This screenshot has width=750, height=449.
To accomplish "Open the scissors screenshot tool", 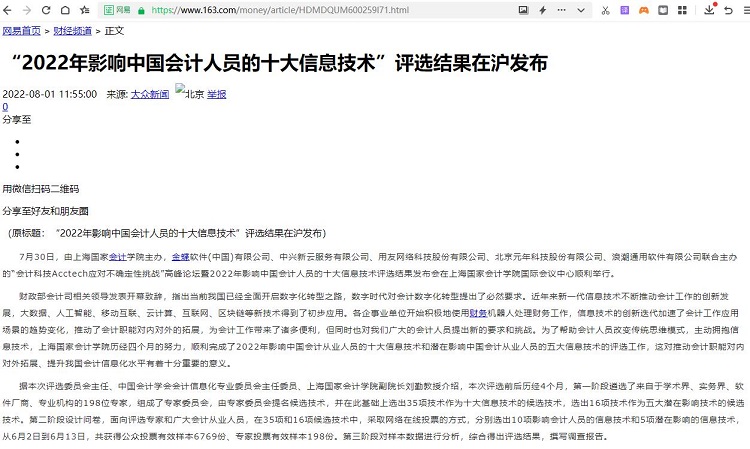I will click(606, 10).
